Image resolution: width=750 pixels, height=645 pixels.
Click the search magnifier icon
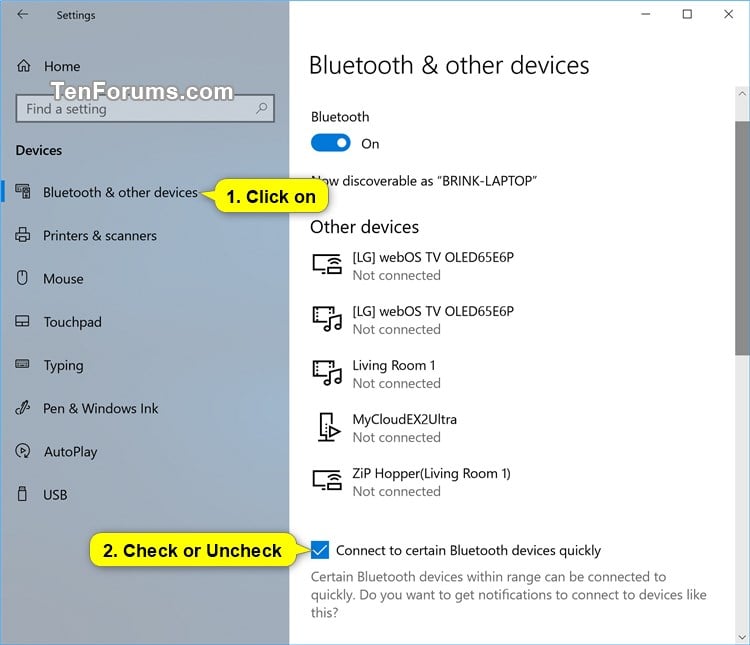tap(262, 108)
